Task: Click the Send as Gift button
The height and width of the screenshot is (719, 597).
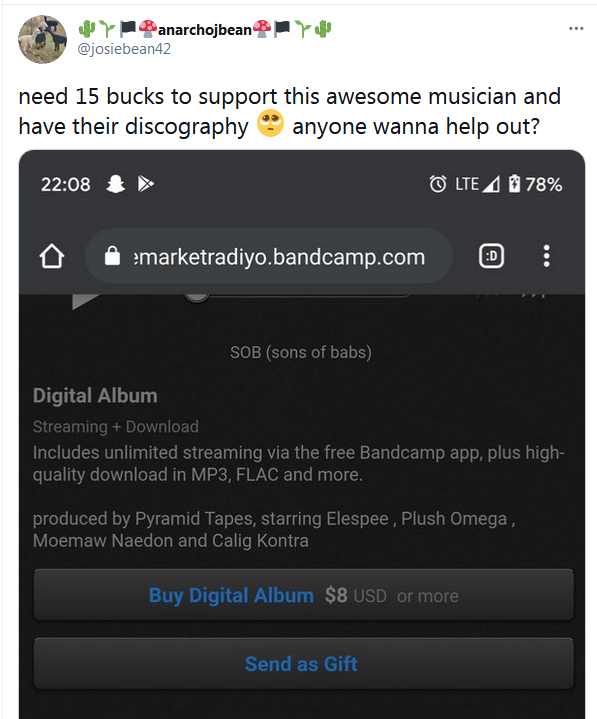Action: click(x=303, y=664)
